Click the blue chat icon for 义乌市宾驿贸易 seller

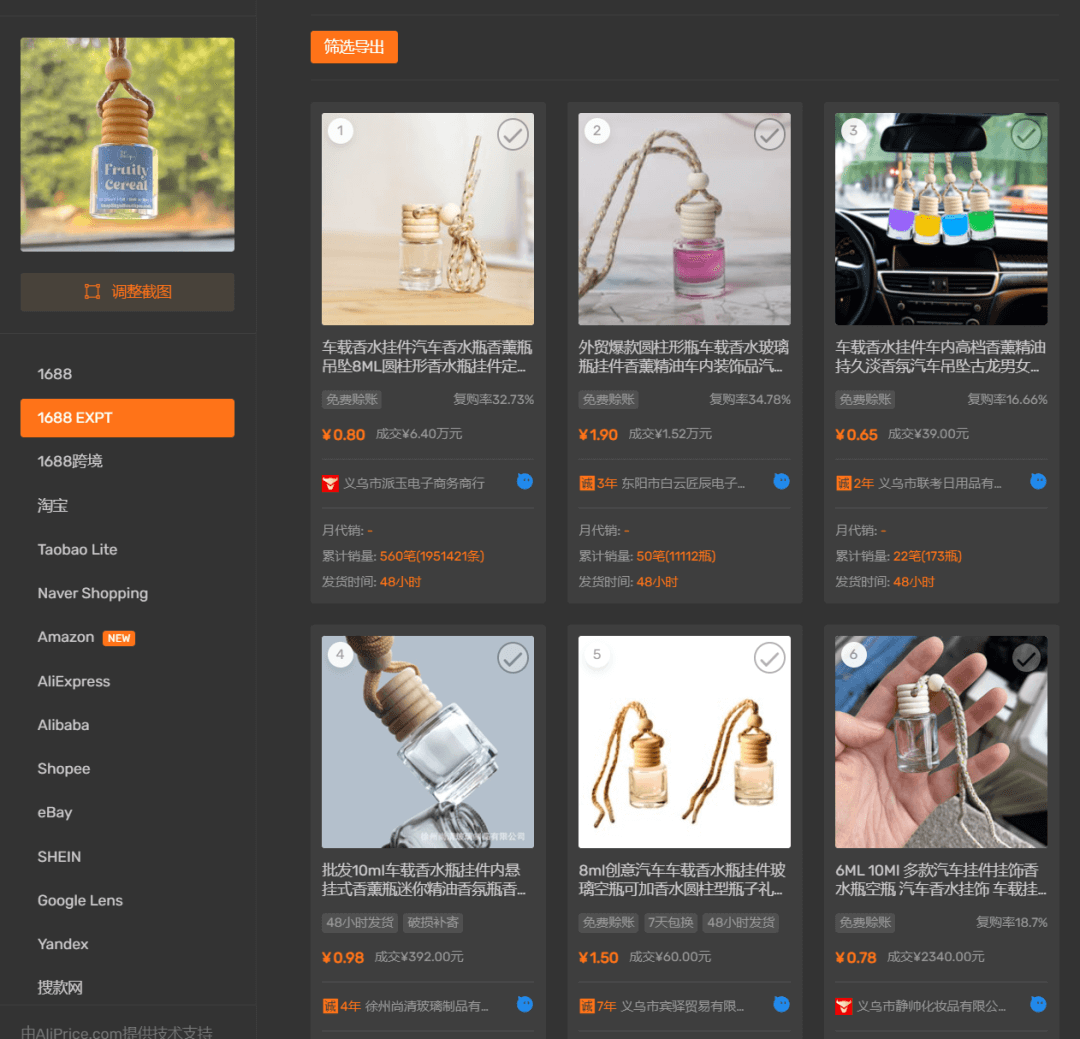[x=782, y=1005]
